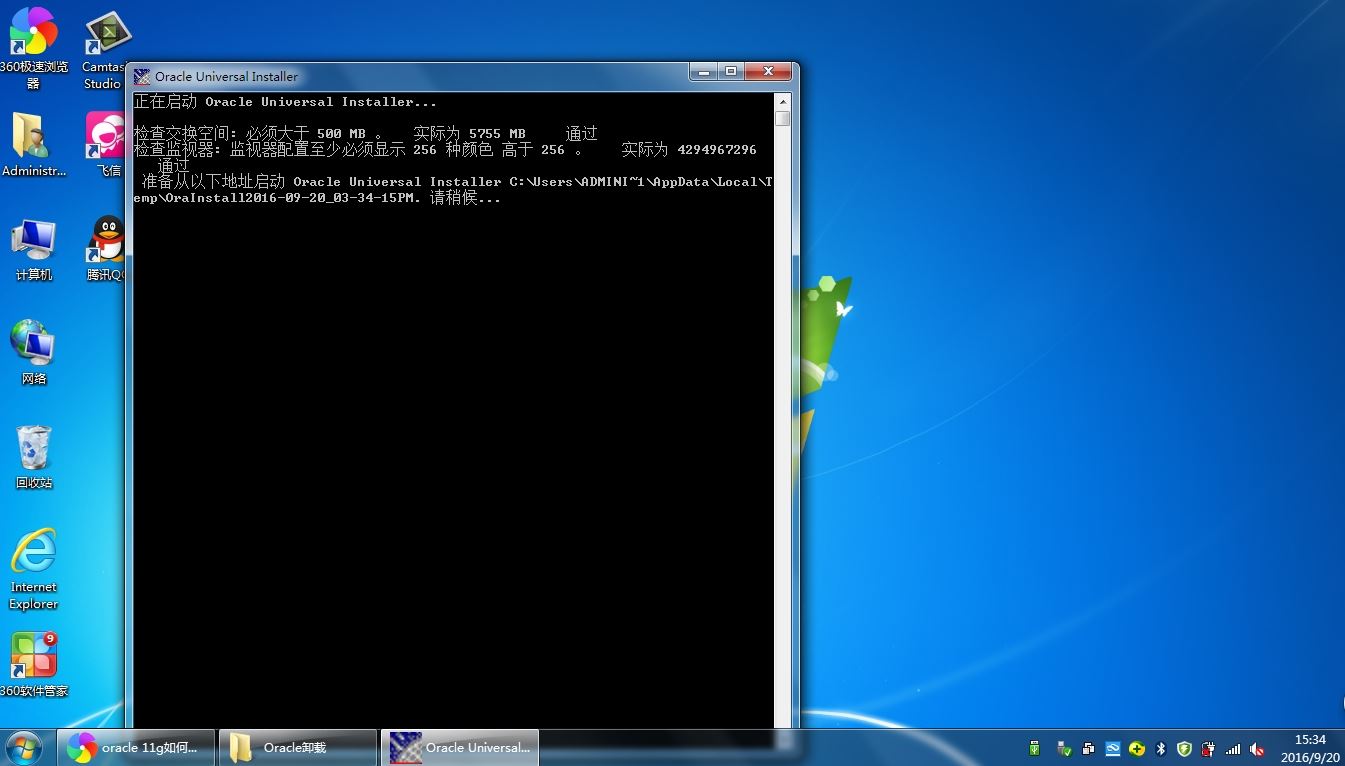1345x766 pixels.
Task: Select the 回收站 recycle bin icon
Action: (x=33, y=457)
